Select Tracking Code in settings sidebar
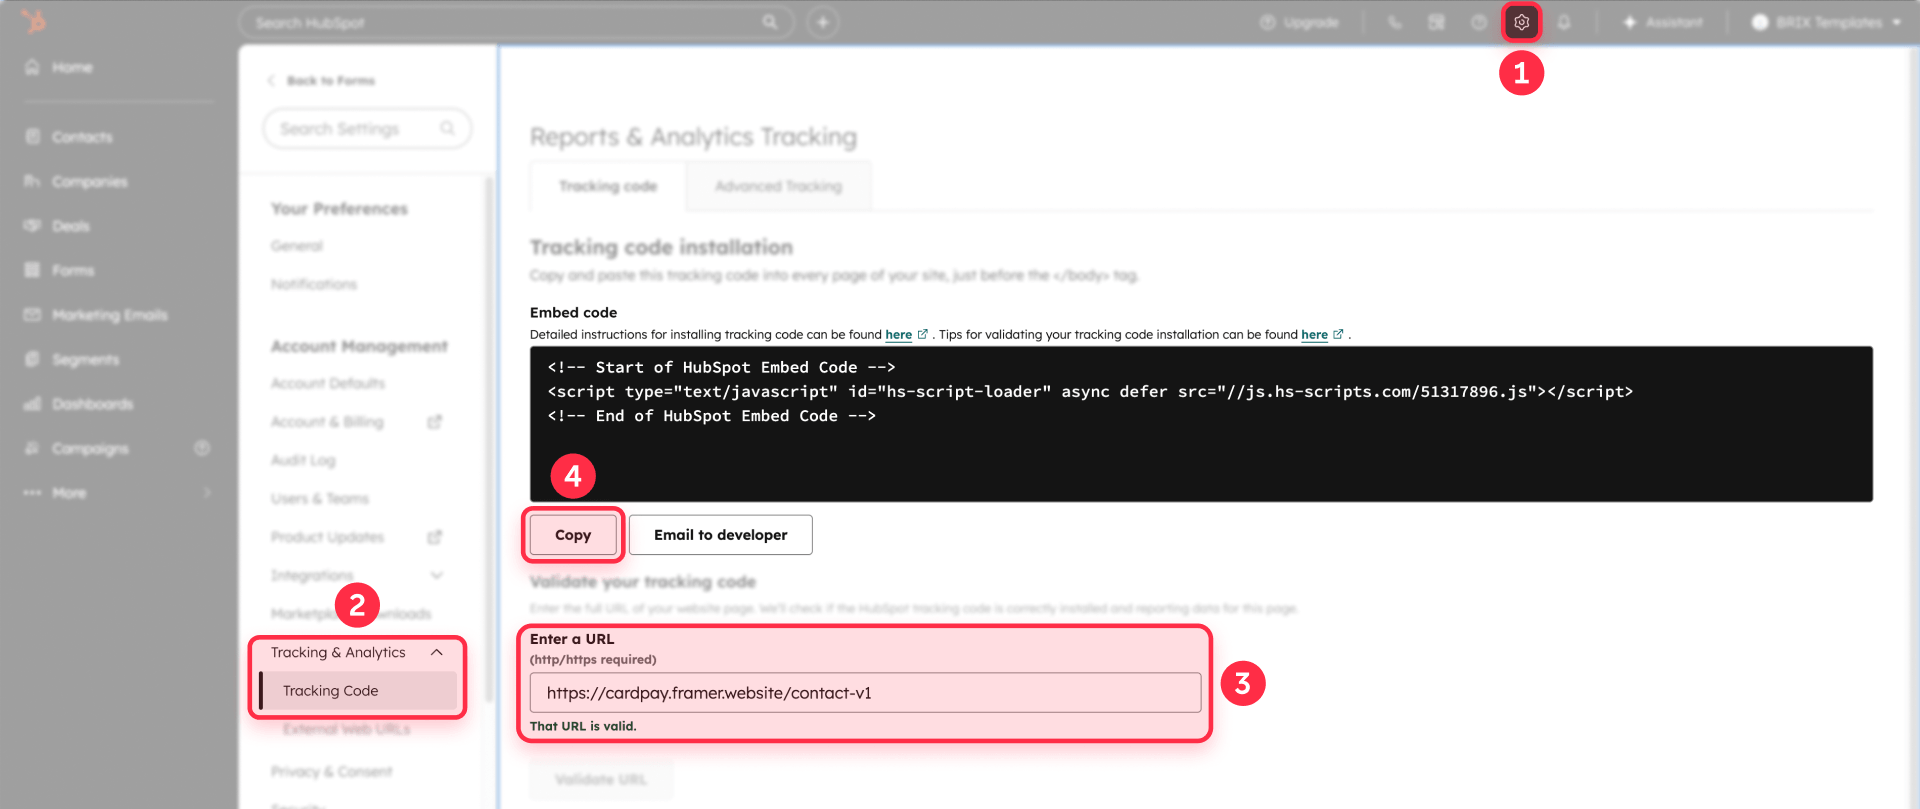 pos(358,691)
